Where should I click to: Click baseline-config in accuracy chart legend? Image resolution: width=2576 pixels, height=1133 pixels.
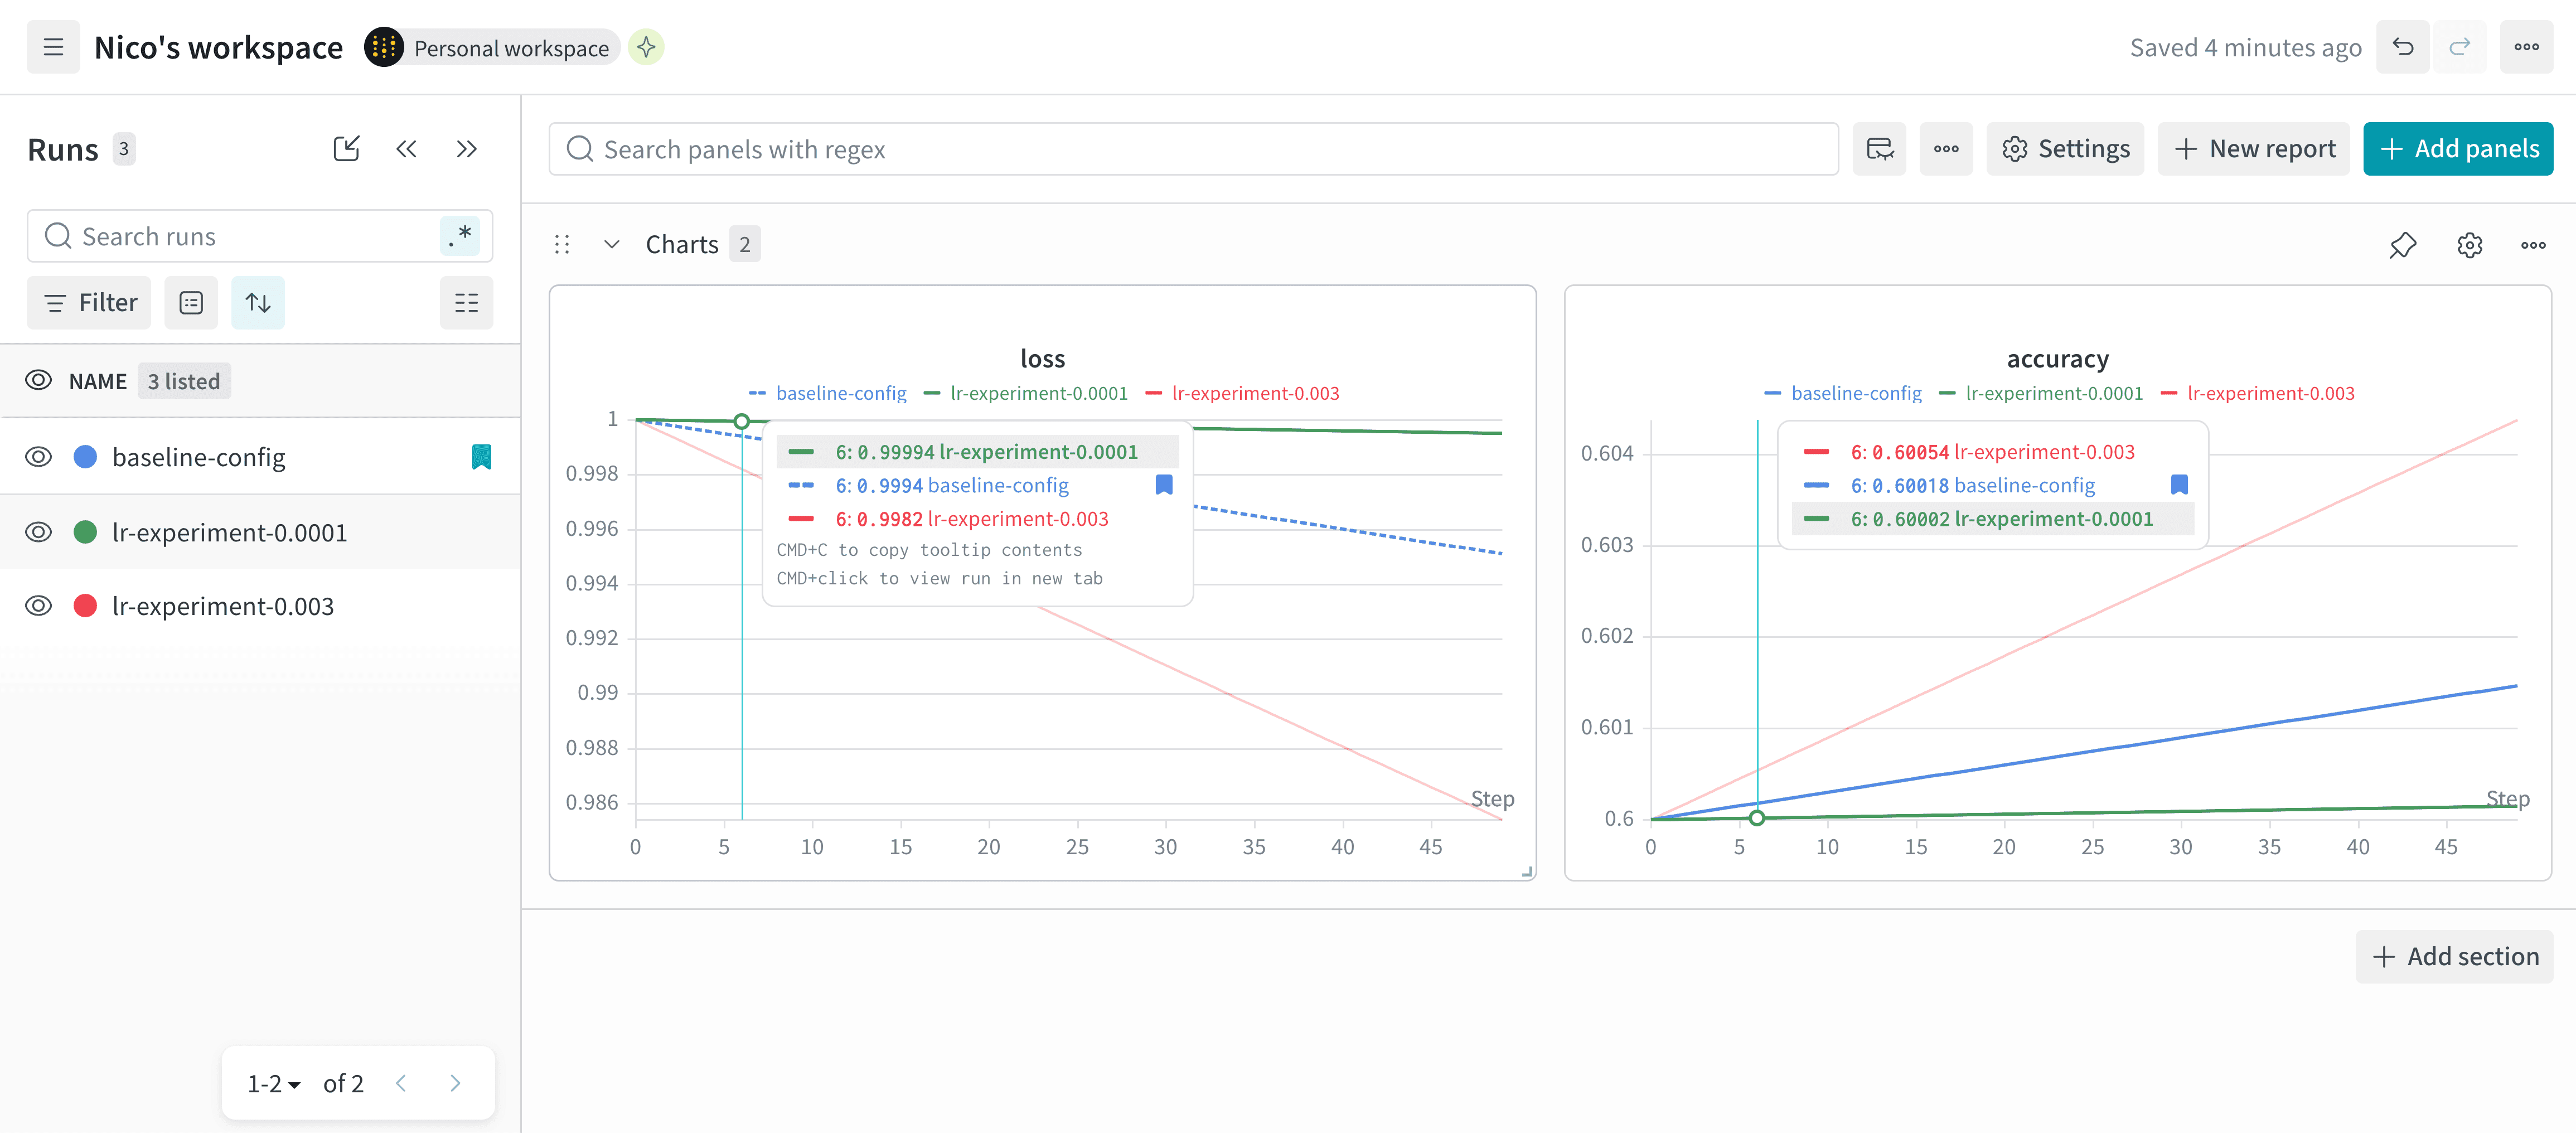[x=1843, y=393]
